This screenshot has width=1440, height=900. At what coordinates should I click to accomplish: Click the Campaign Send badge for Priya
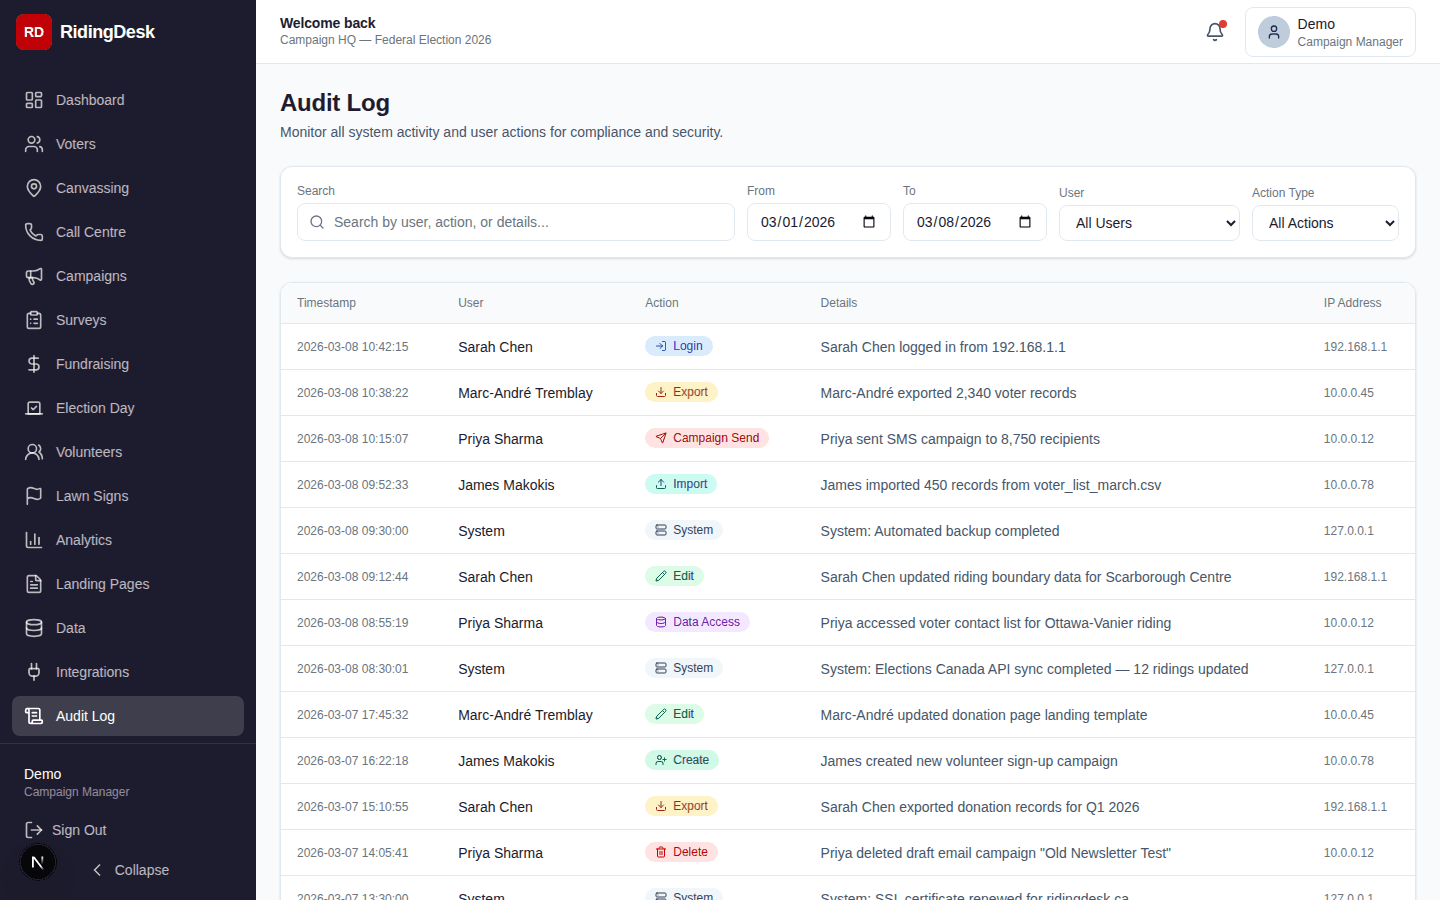(x=707, y=438)
